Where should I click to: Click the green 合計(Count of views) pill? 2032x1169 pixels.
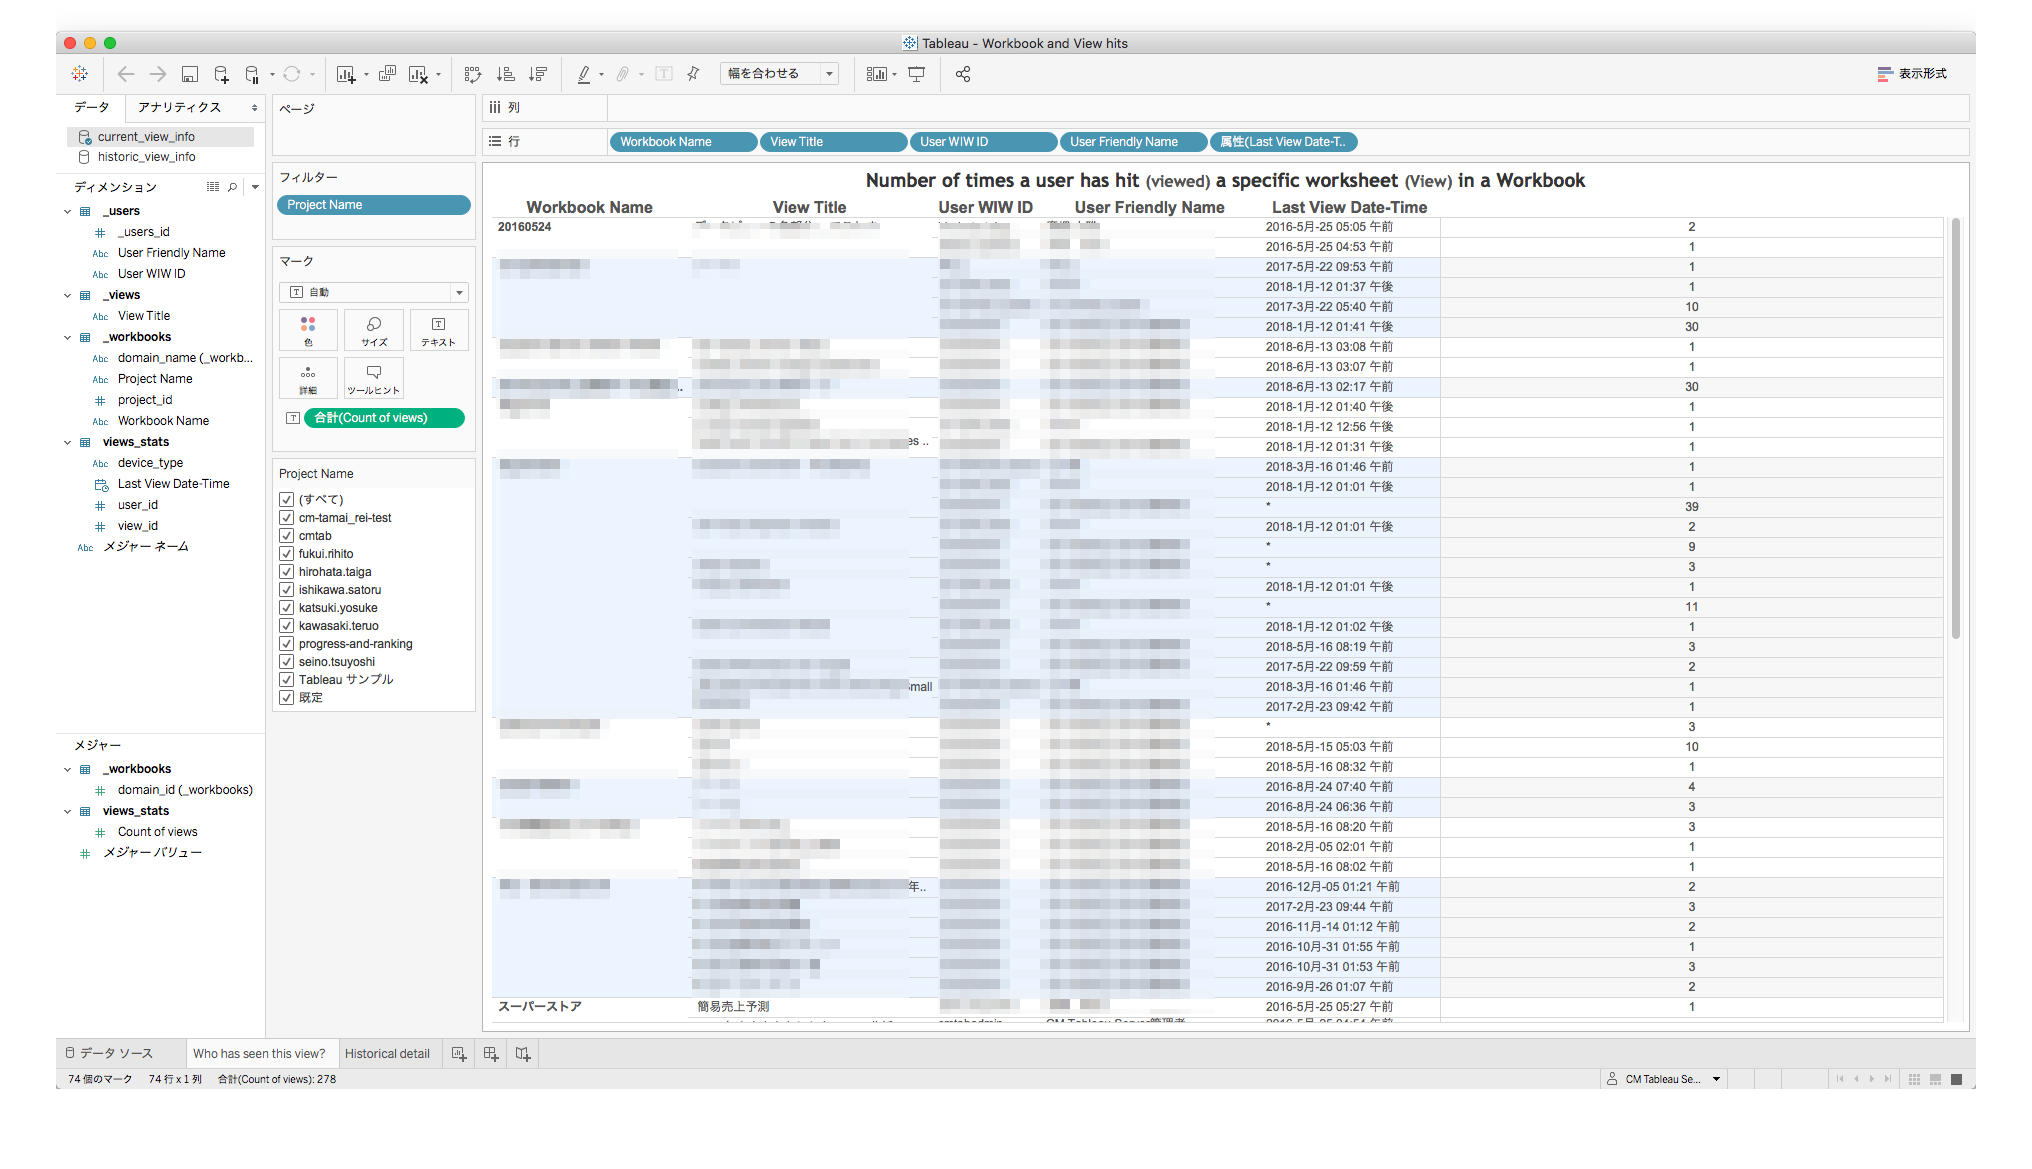pyautogui.click(x=384, y=418)
